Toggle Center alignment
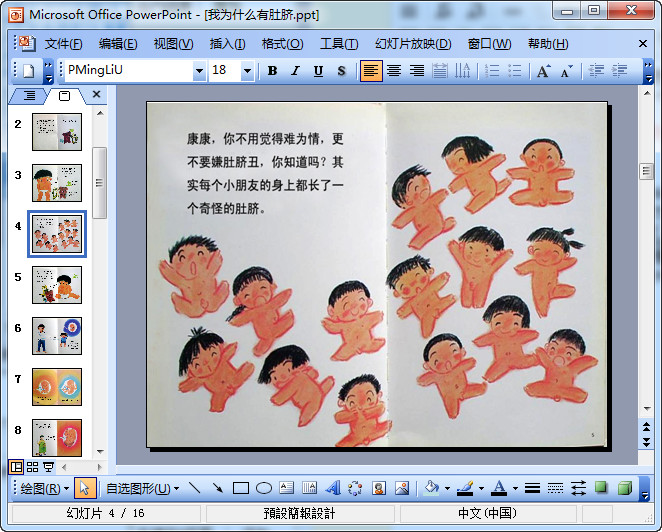662x532 pixels. [x=394, y=71]
